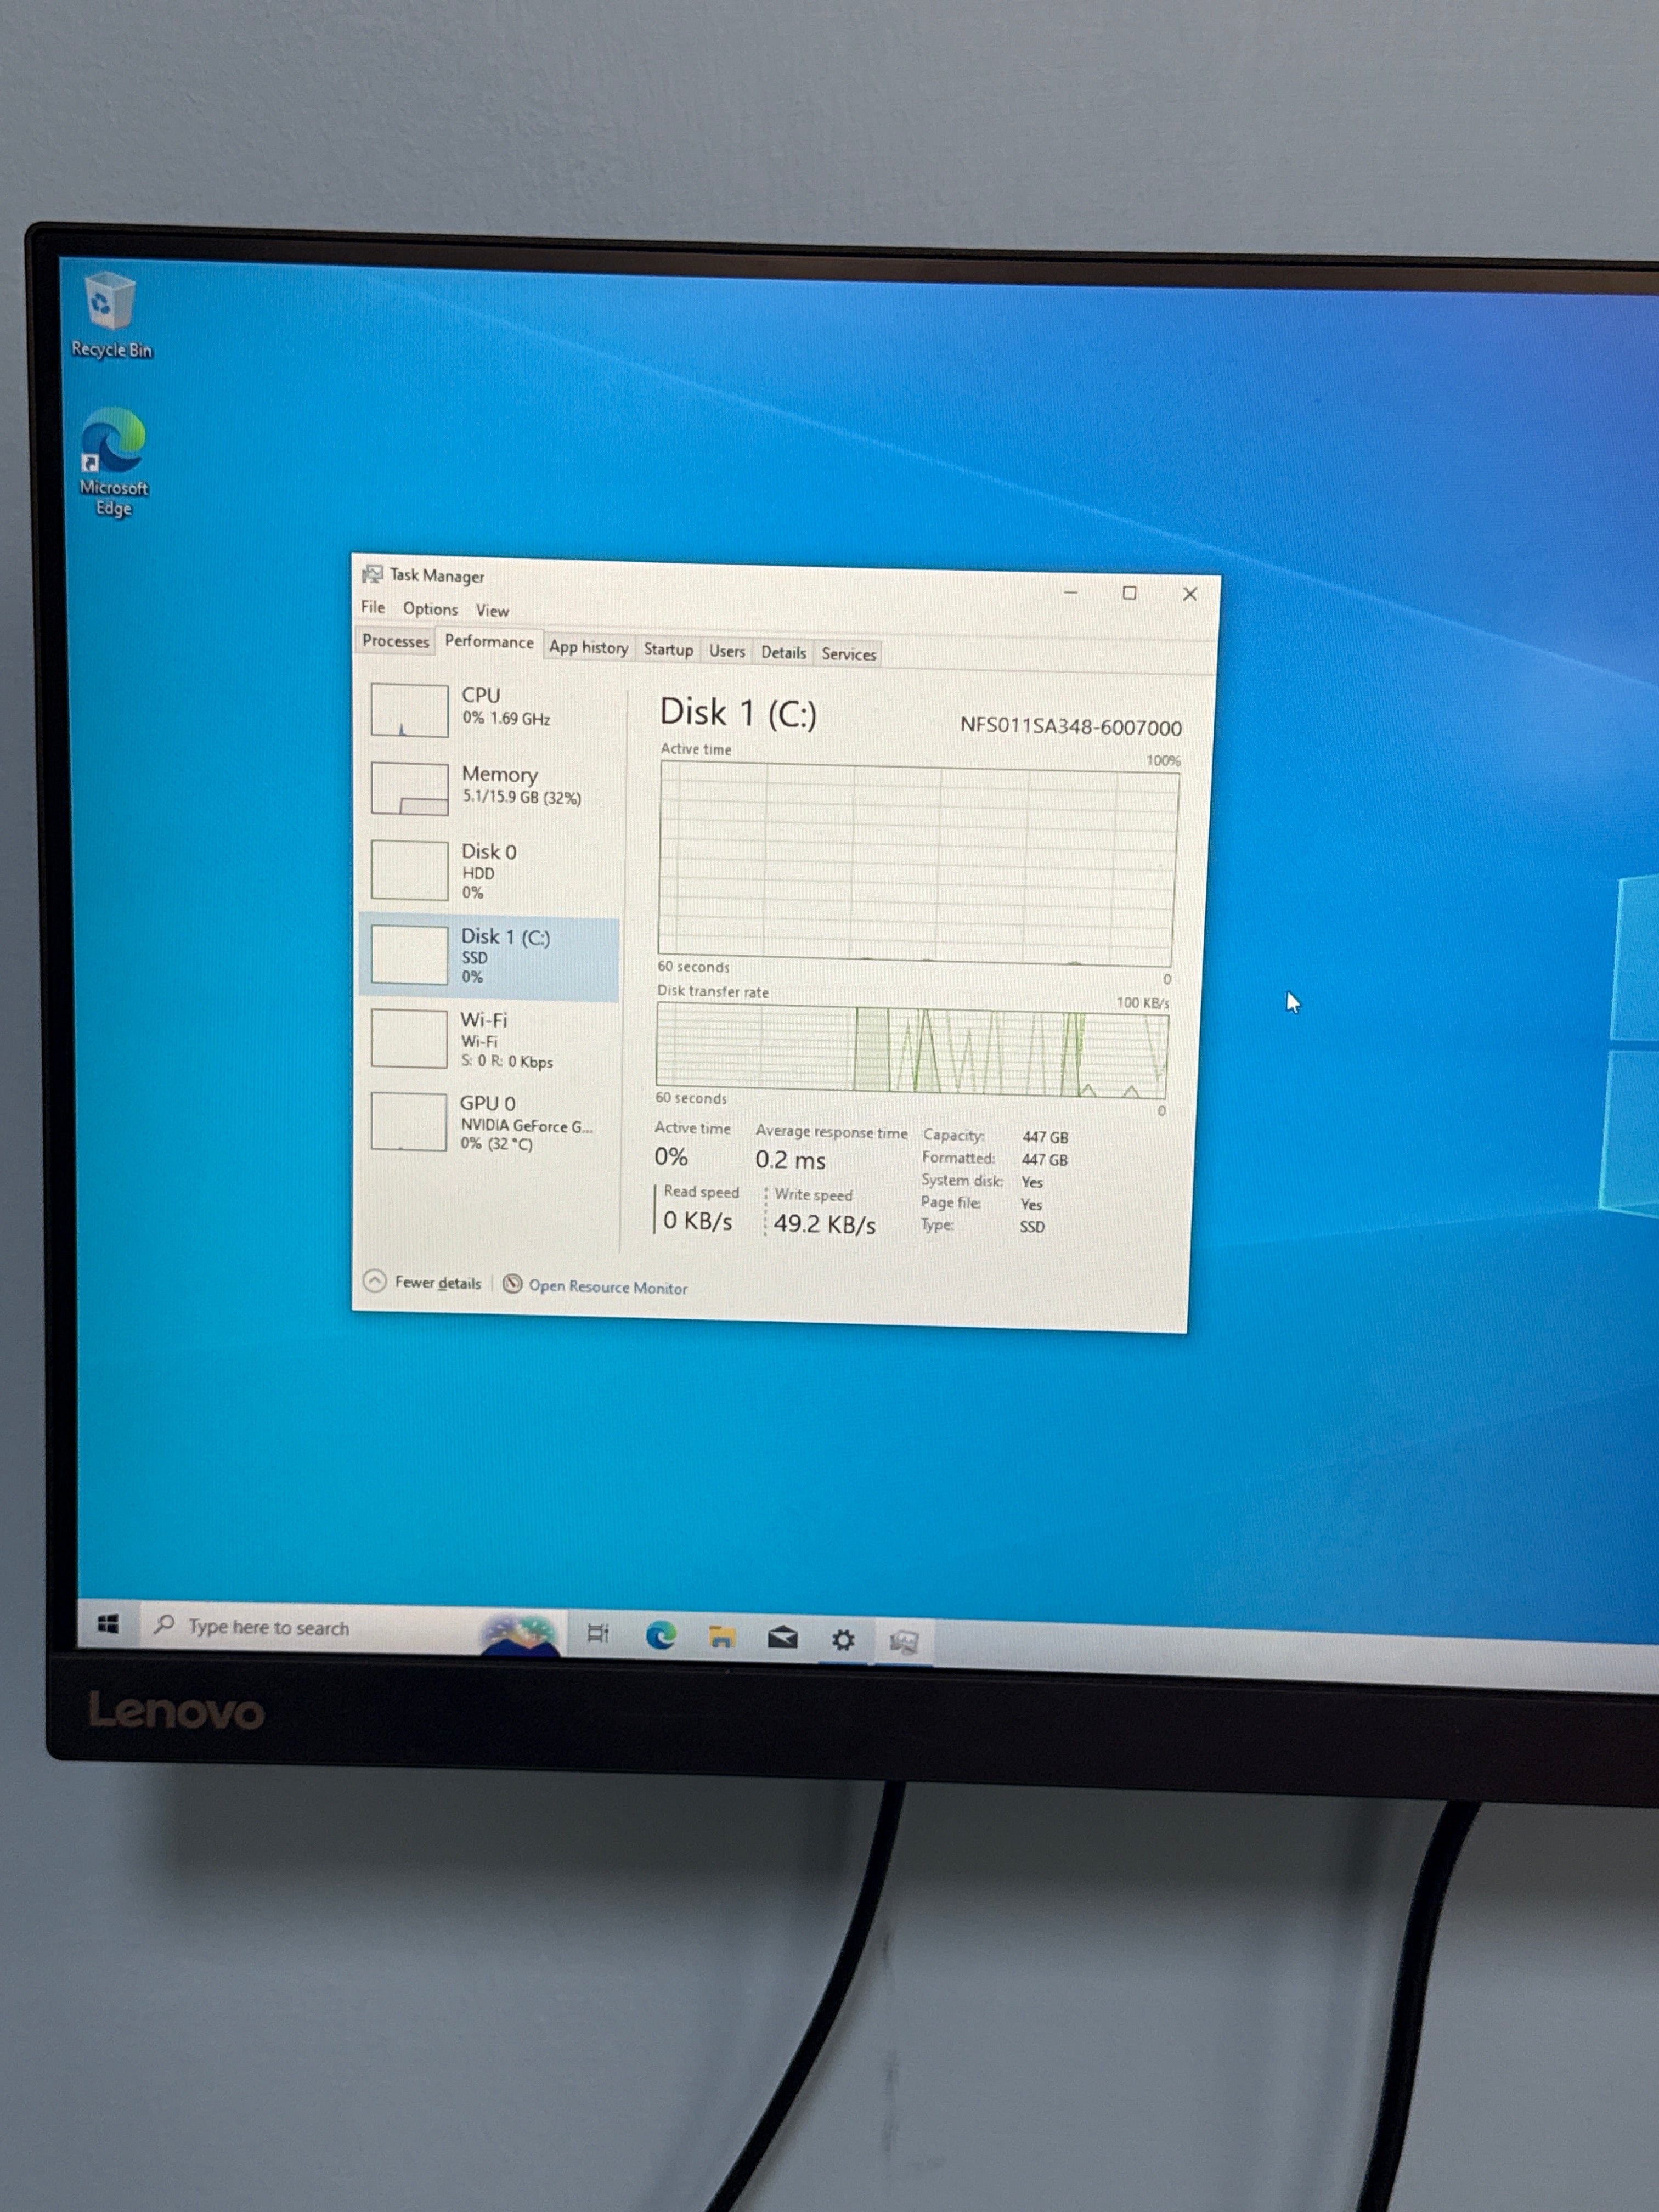The width and height of the screenshot is (1659, 2212).
Task: Click the GPU 0 mini graph thumbnail
Action: click(408, 1122)
